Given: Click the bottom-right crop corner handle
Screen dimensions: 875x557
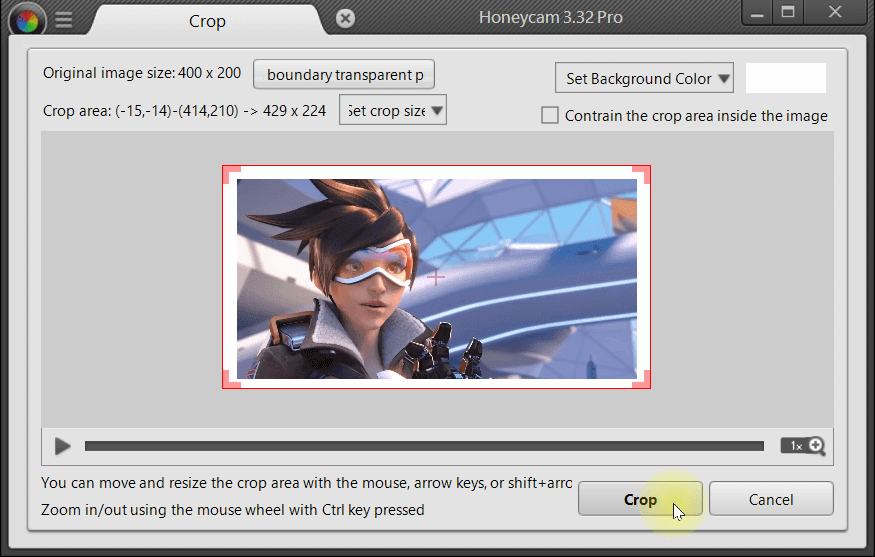Looking at the screenshot, I should [643, 380].
